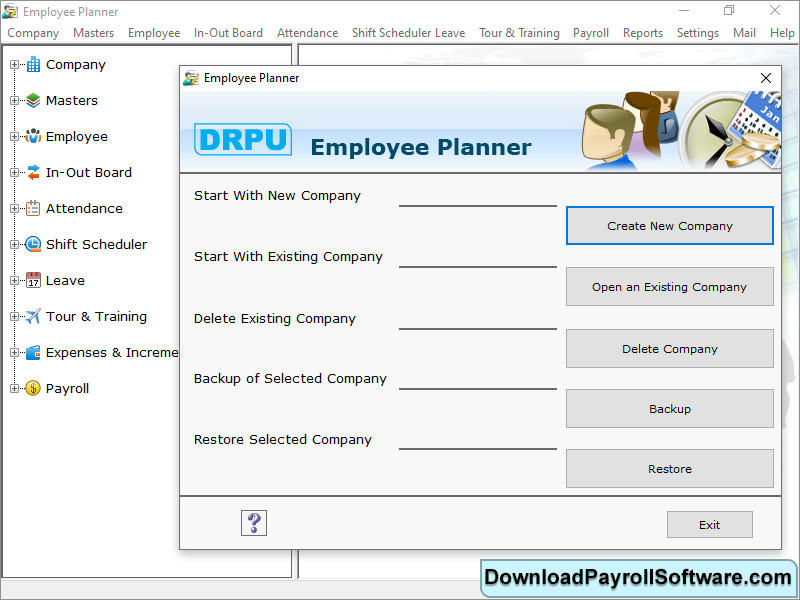This screenshot has height=600, width=800.
Task: Select the Payroll label in tree
Action: [x=67, y=388]
